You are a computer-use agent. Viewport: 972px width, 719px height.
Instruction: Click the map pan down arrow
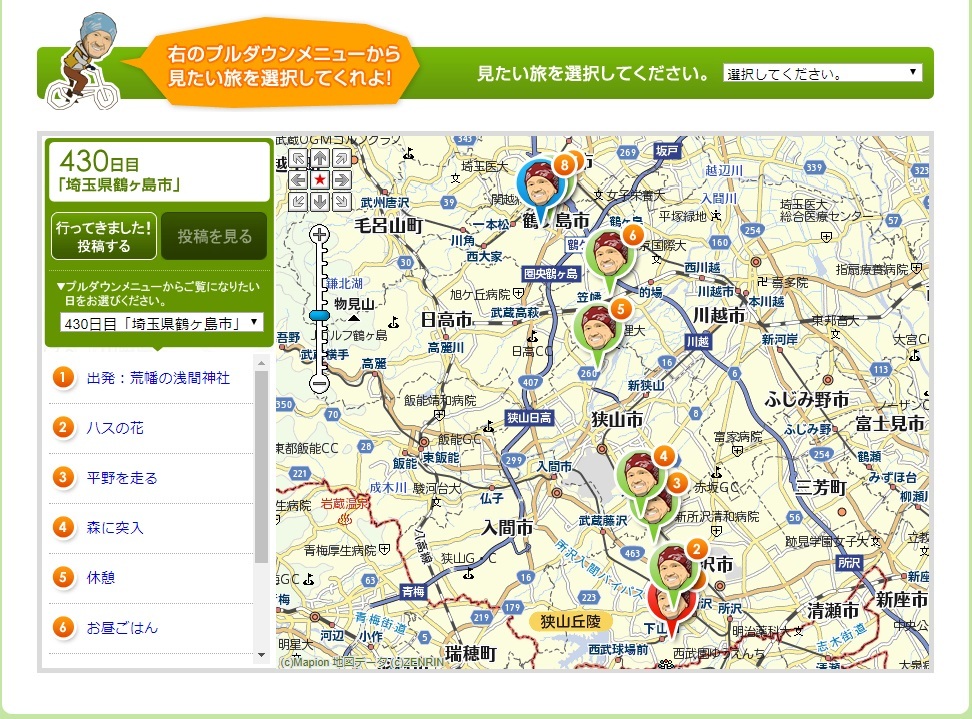pos(320,202)
